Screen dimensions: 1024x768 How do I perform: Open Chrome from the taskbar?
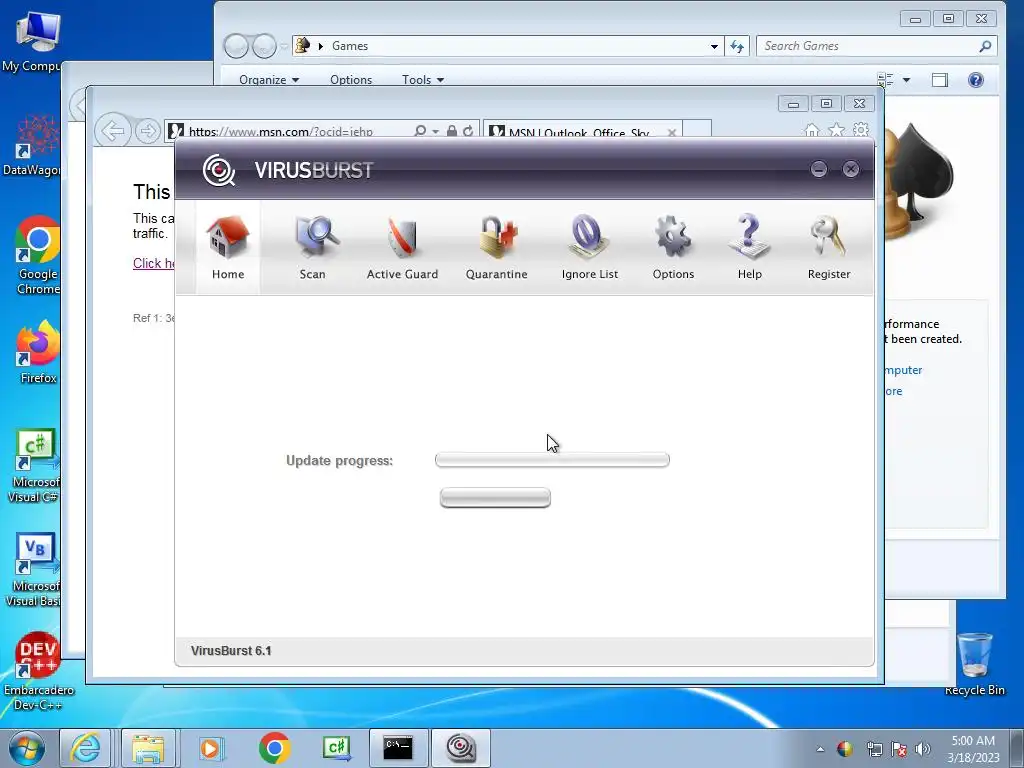[x=274, y=748]
